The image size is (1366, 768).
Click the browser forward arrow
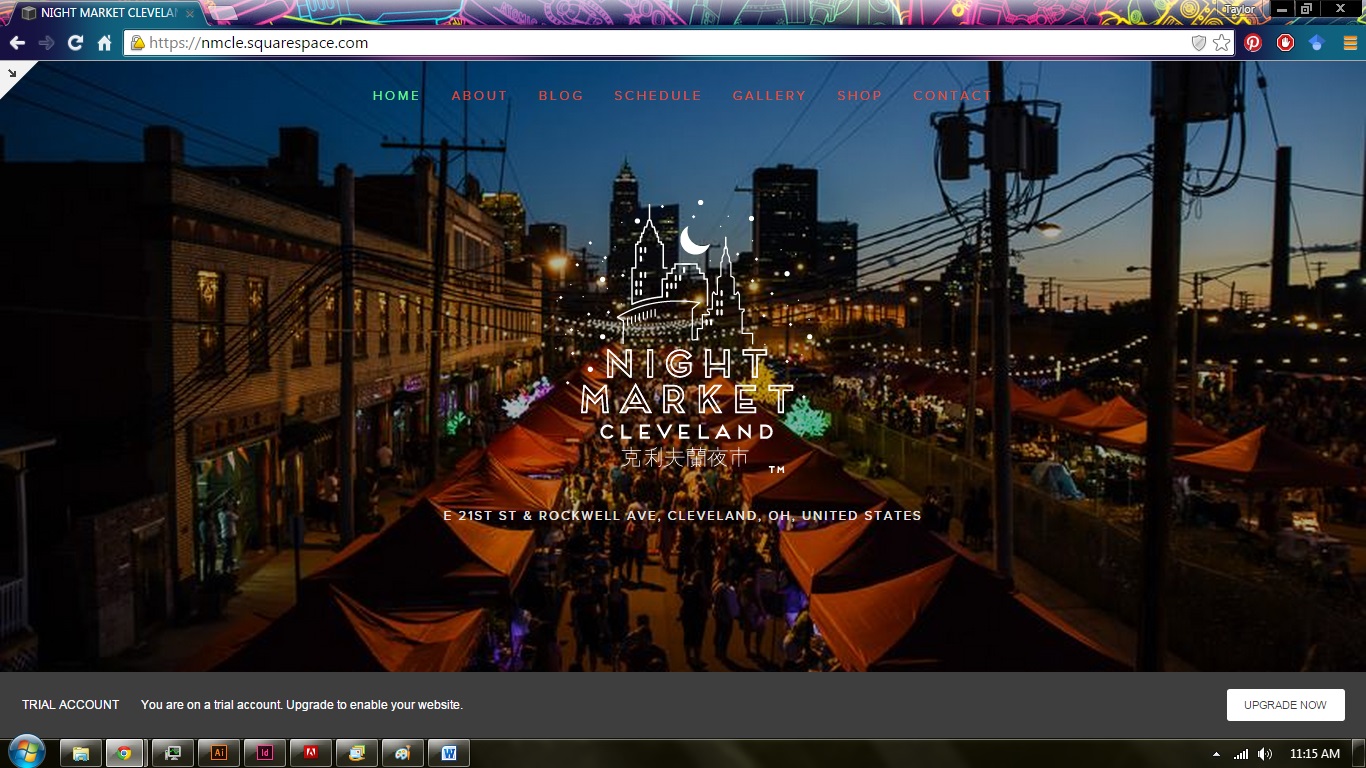[x=46, y=43]
